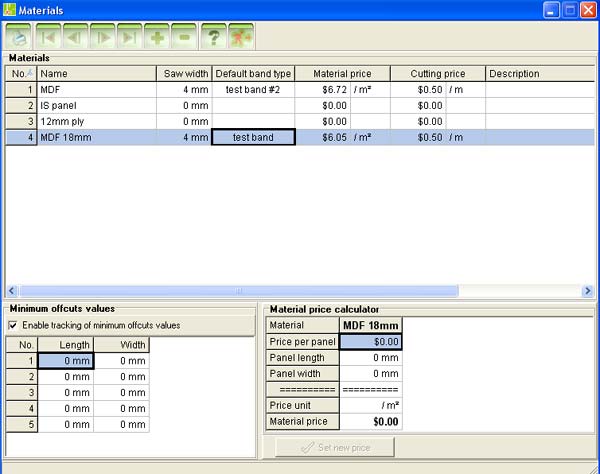600x474 pixels.
Task: Click the horizontal scrollbar thumb
Action: pyautogui.click(x=239, y=291)
